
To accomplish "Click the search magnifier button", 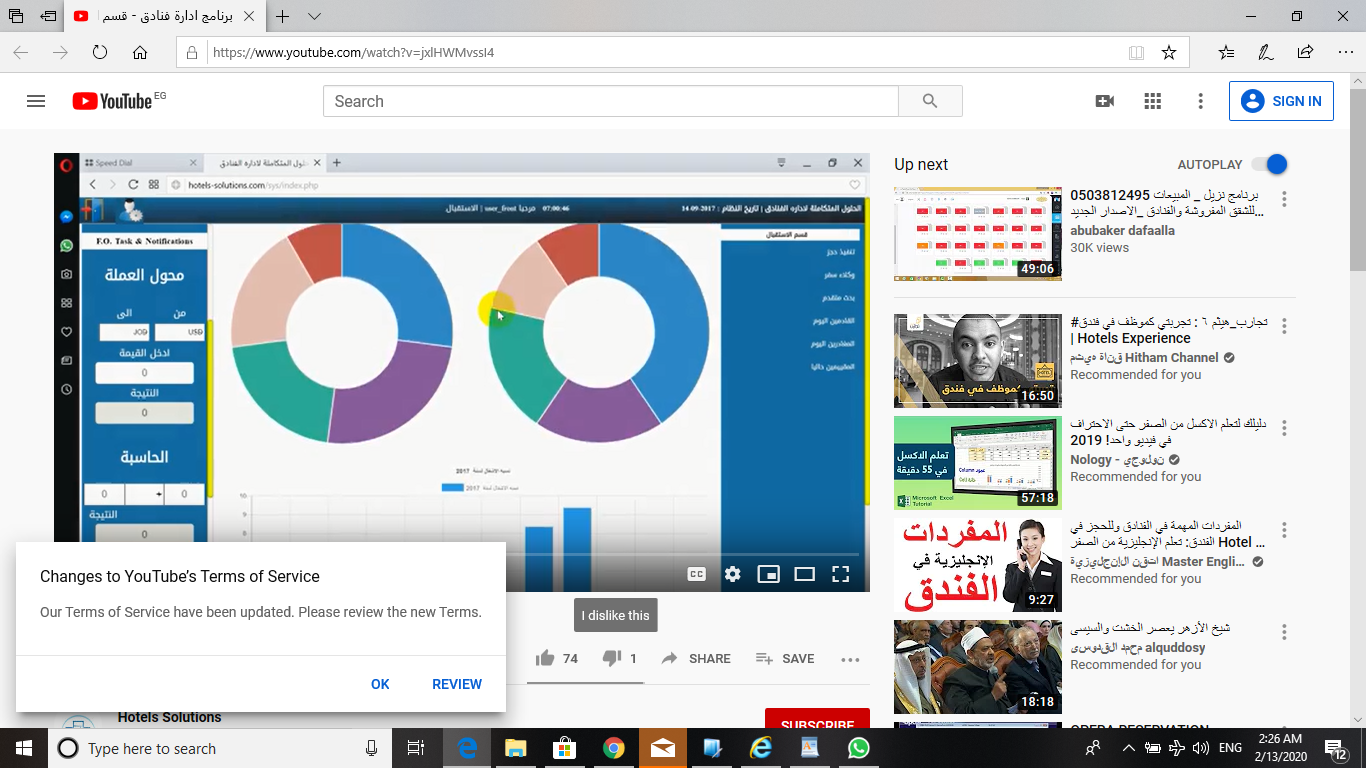I will [x=930, y=101].
